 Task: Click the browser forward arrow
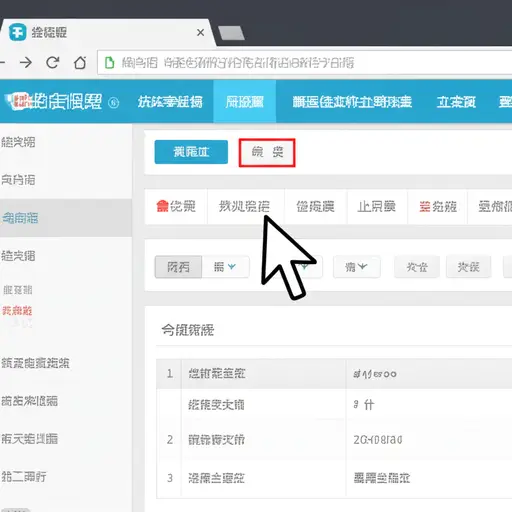pos(26,62)
